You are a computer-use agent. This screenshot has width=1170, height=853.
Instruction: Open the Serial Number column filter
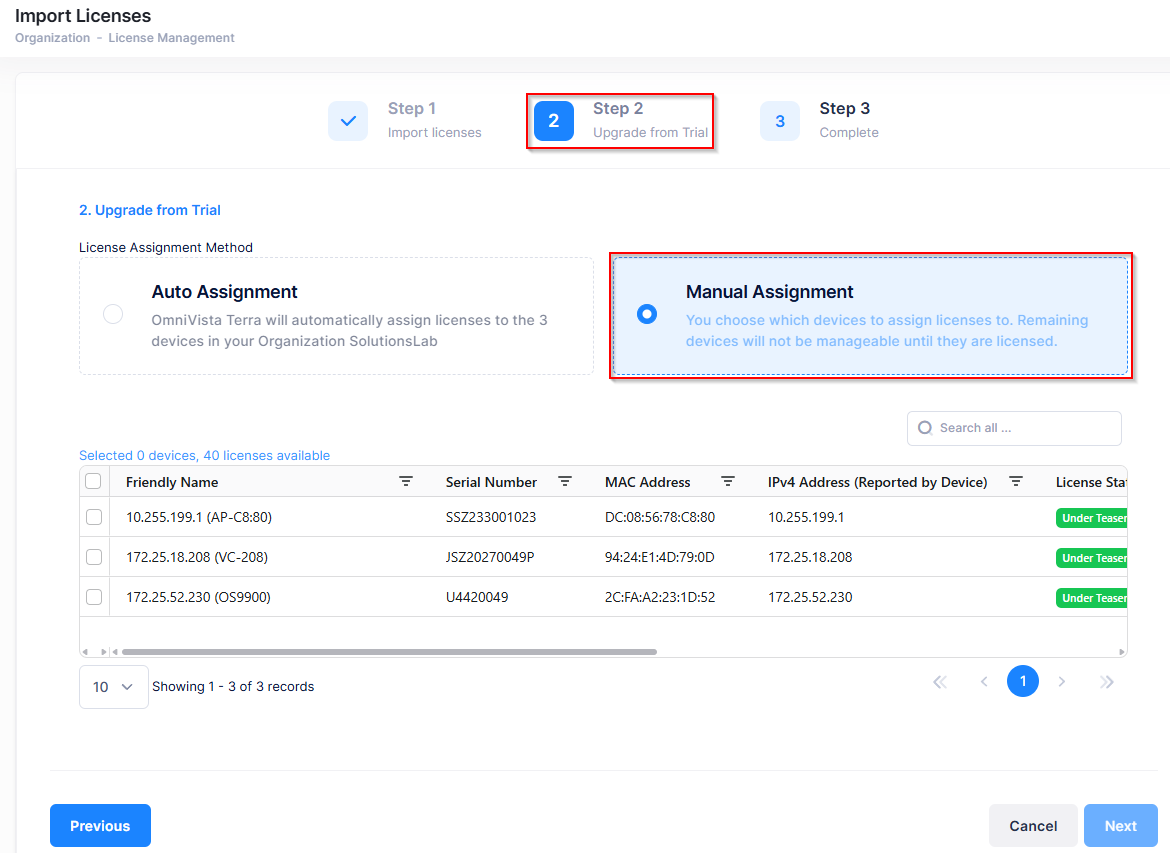(x=565, y=482)
